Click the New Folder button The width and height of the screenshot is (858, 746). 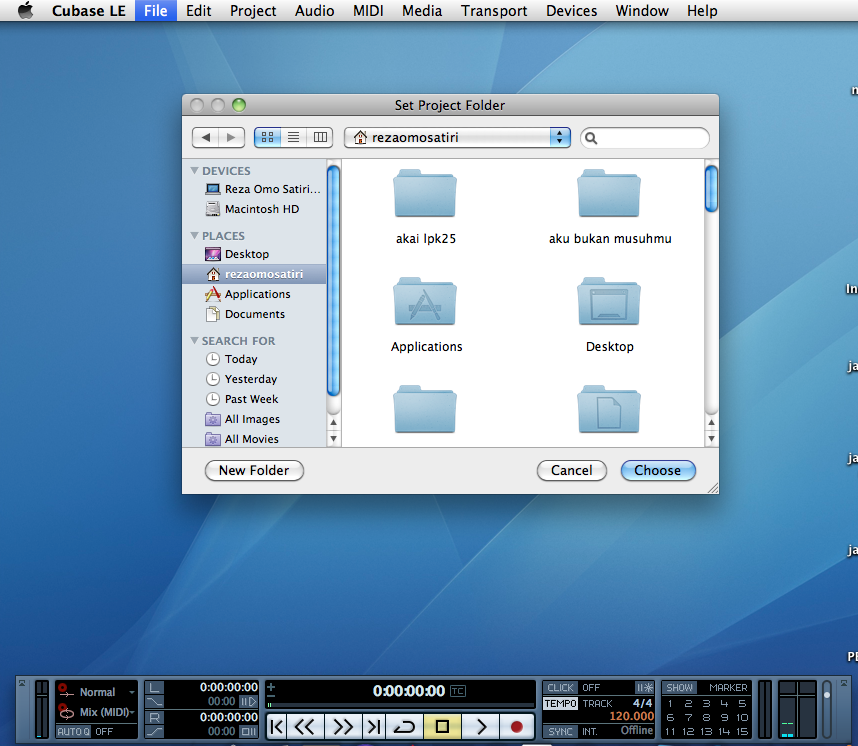254,471
